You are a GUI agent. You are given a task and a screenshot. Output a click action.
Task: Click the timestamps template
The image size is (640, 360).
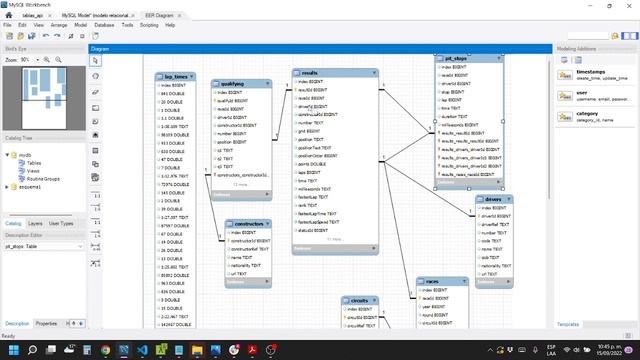point(595,75)
